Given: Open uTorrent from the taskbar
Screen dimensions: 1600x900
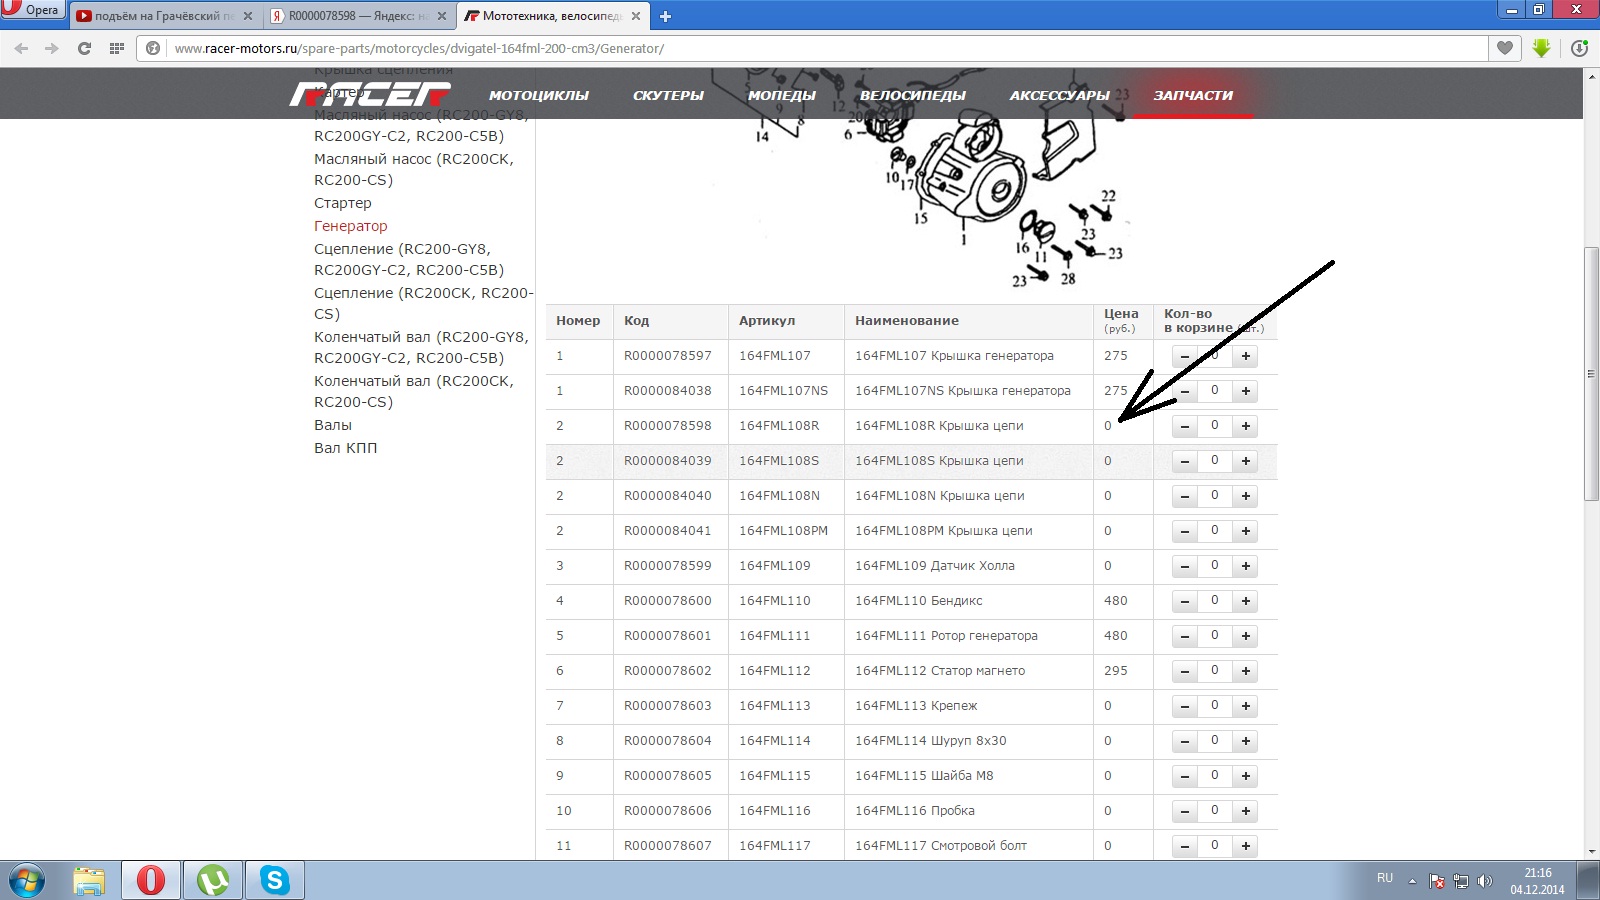Looking at the screenshot, I should coord(213,881).
